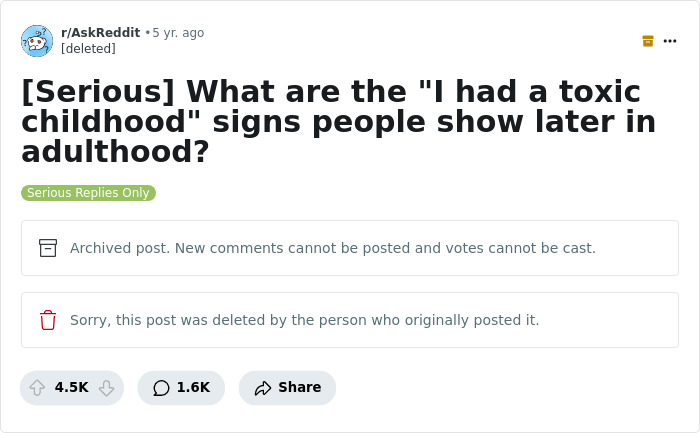Click blank card area right of Share
Viewport: 700px width, 433px height.
click(x=500, y=388)
